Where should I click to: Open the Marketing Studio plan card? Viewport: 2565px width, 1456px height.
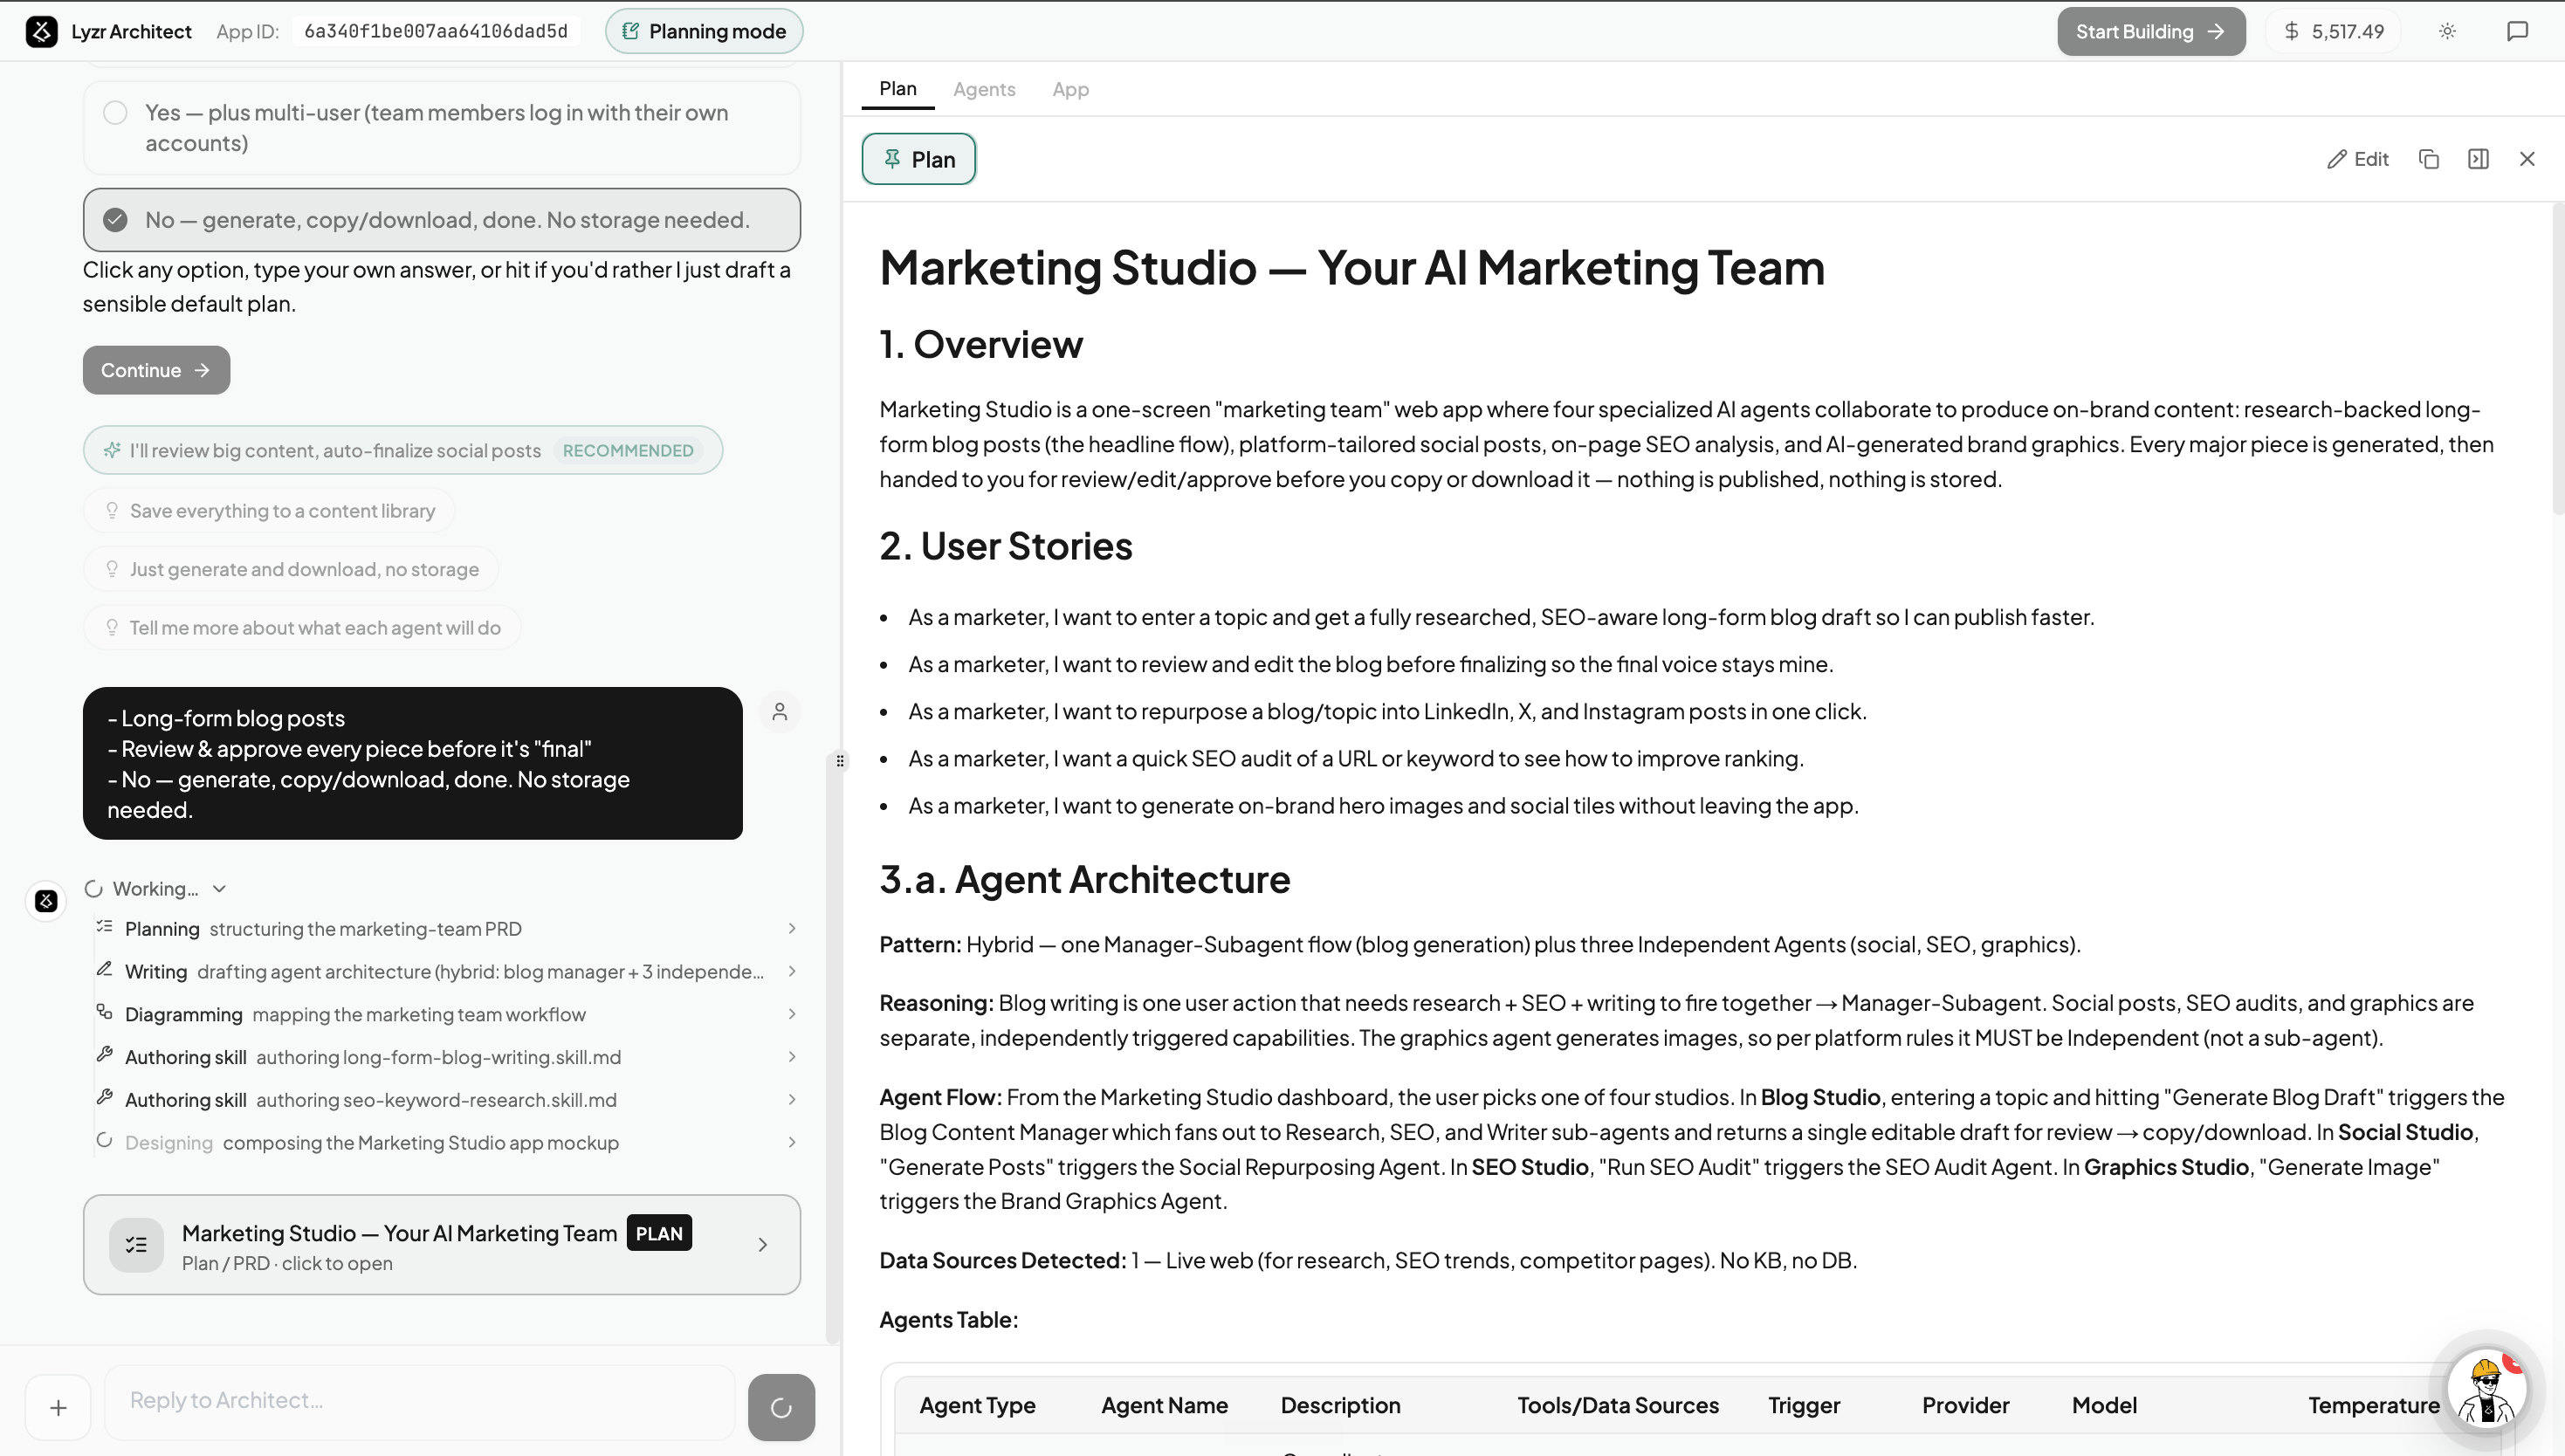click(442, 1245)
